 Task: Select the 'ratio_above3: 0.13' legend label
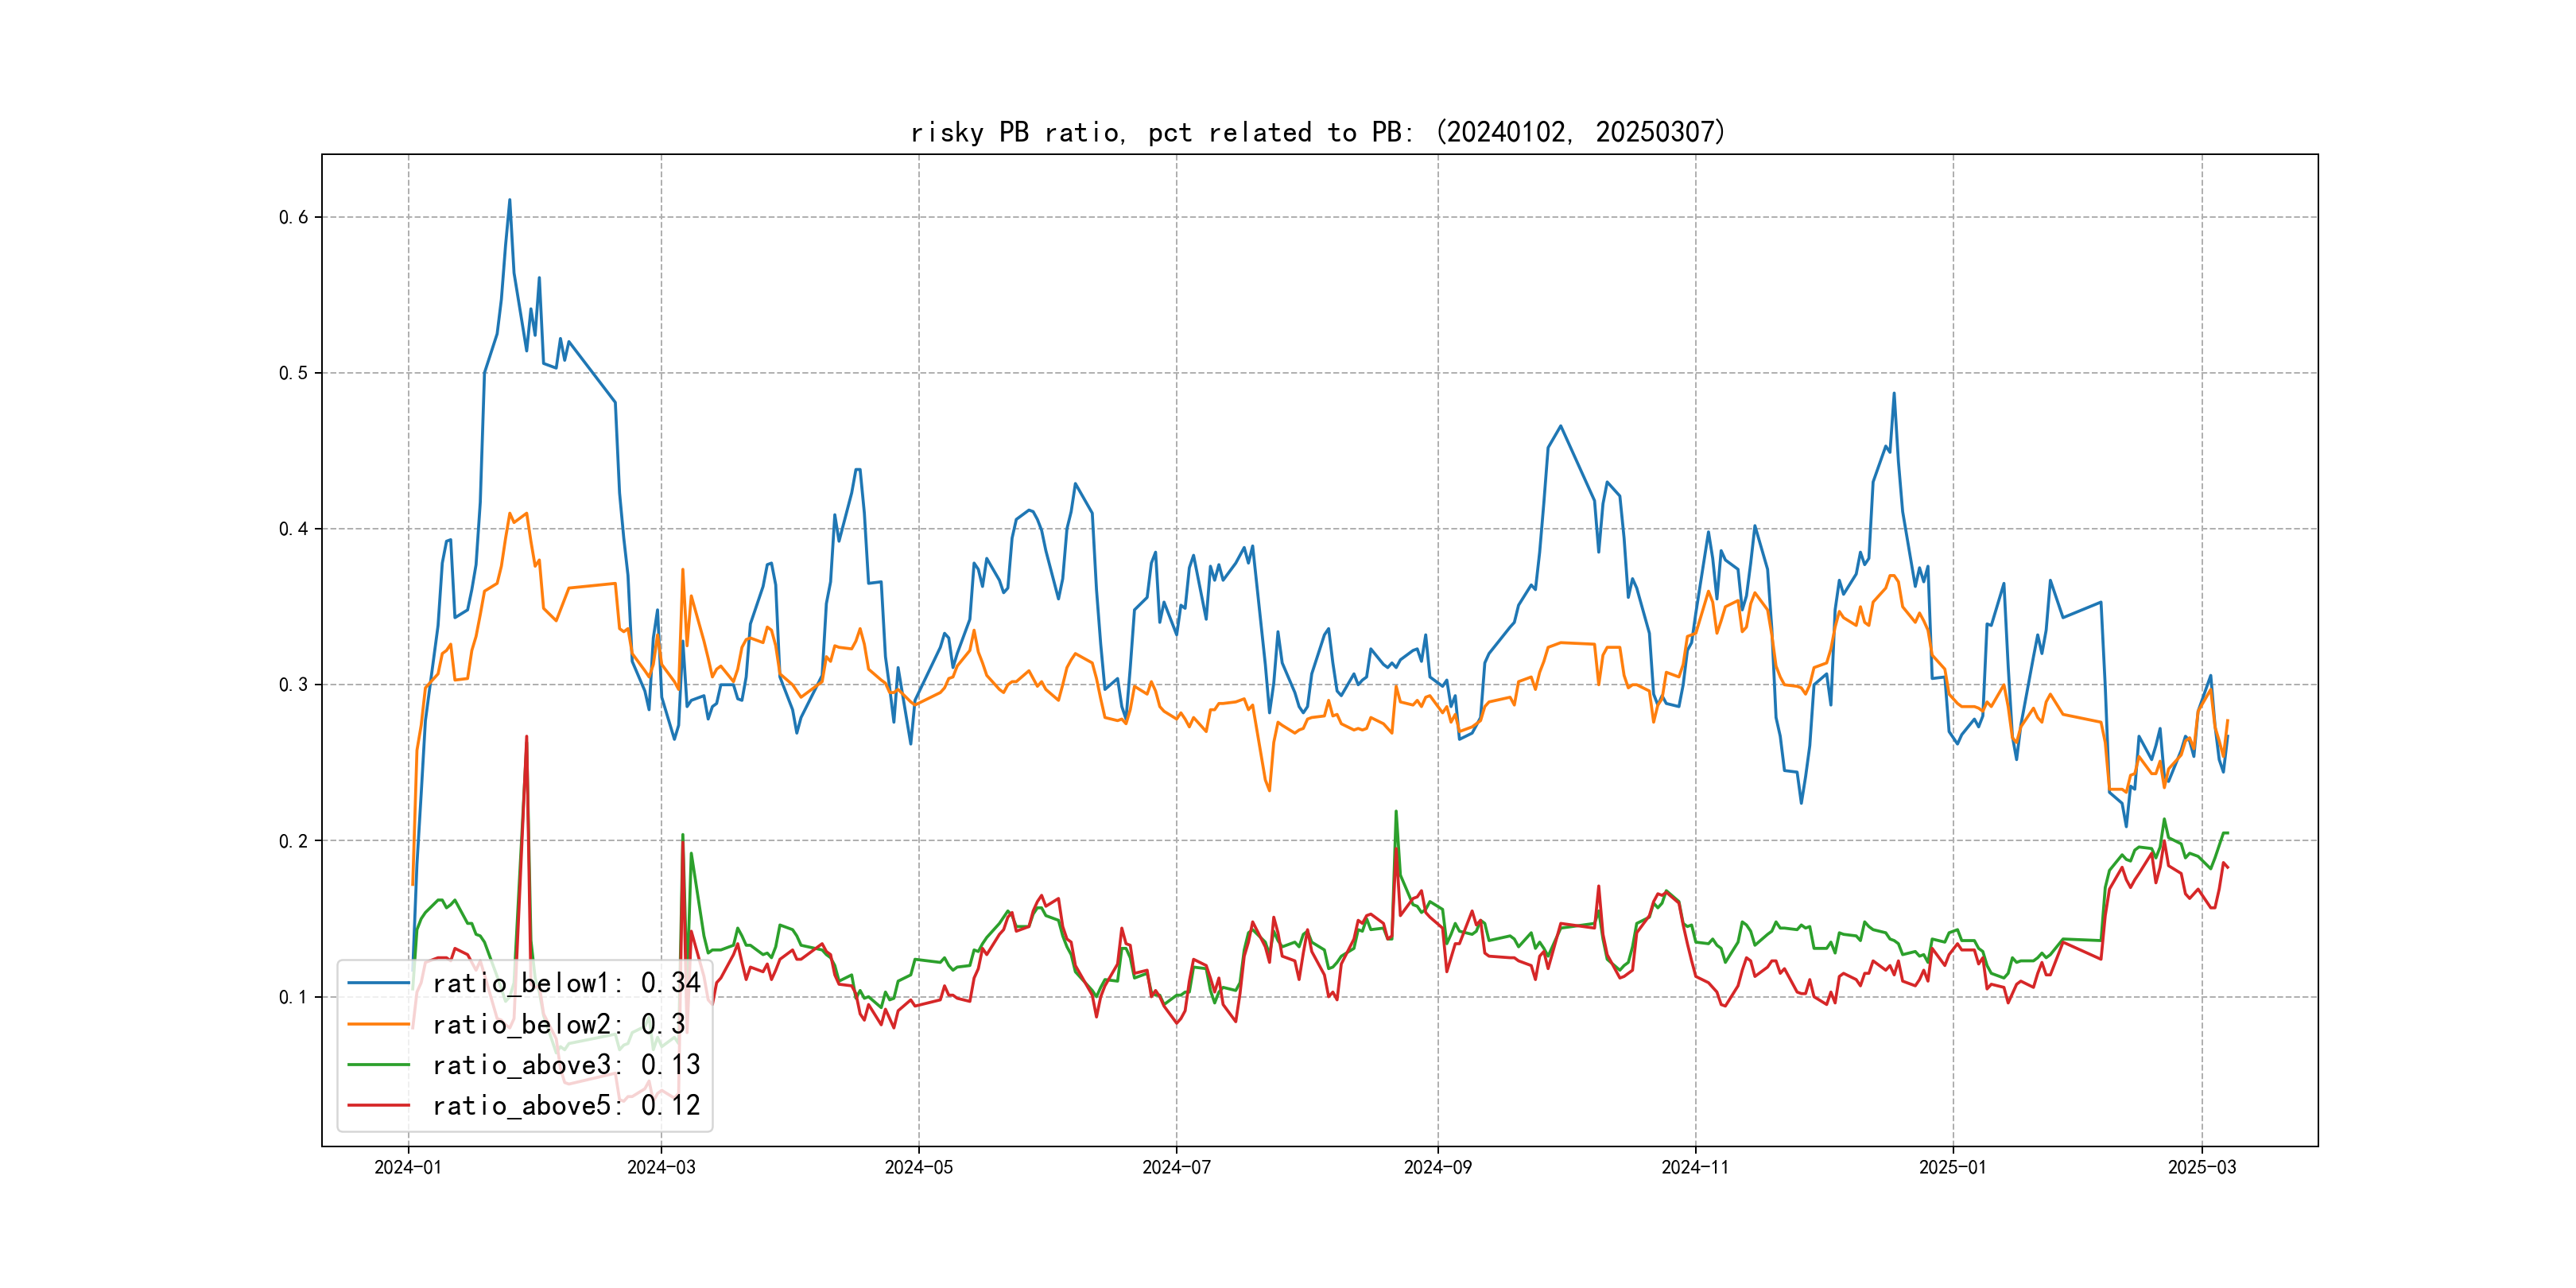tap(566, 1065)
